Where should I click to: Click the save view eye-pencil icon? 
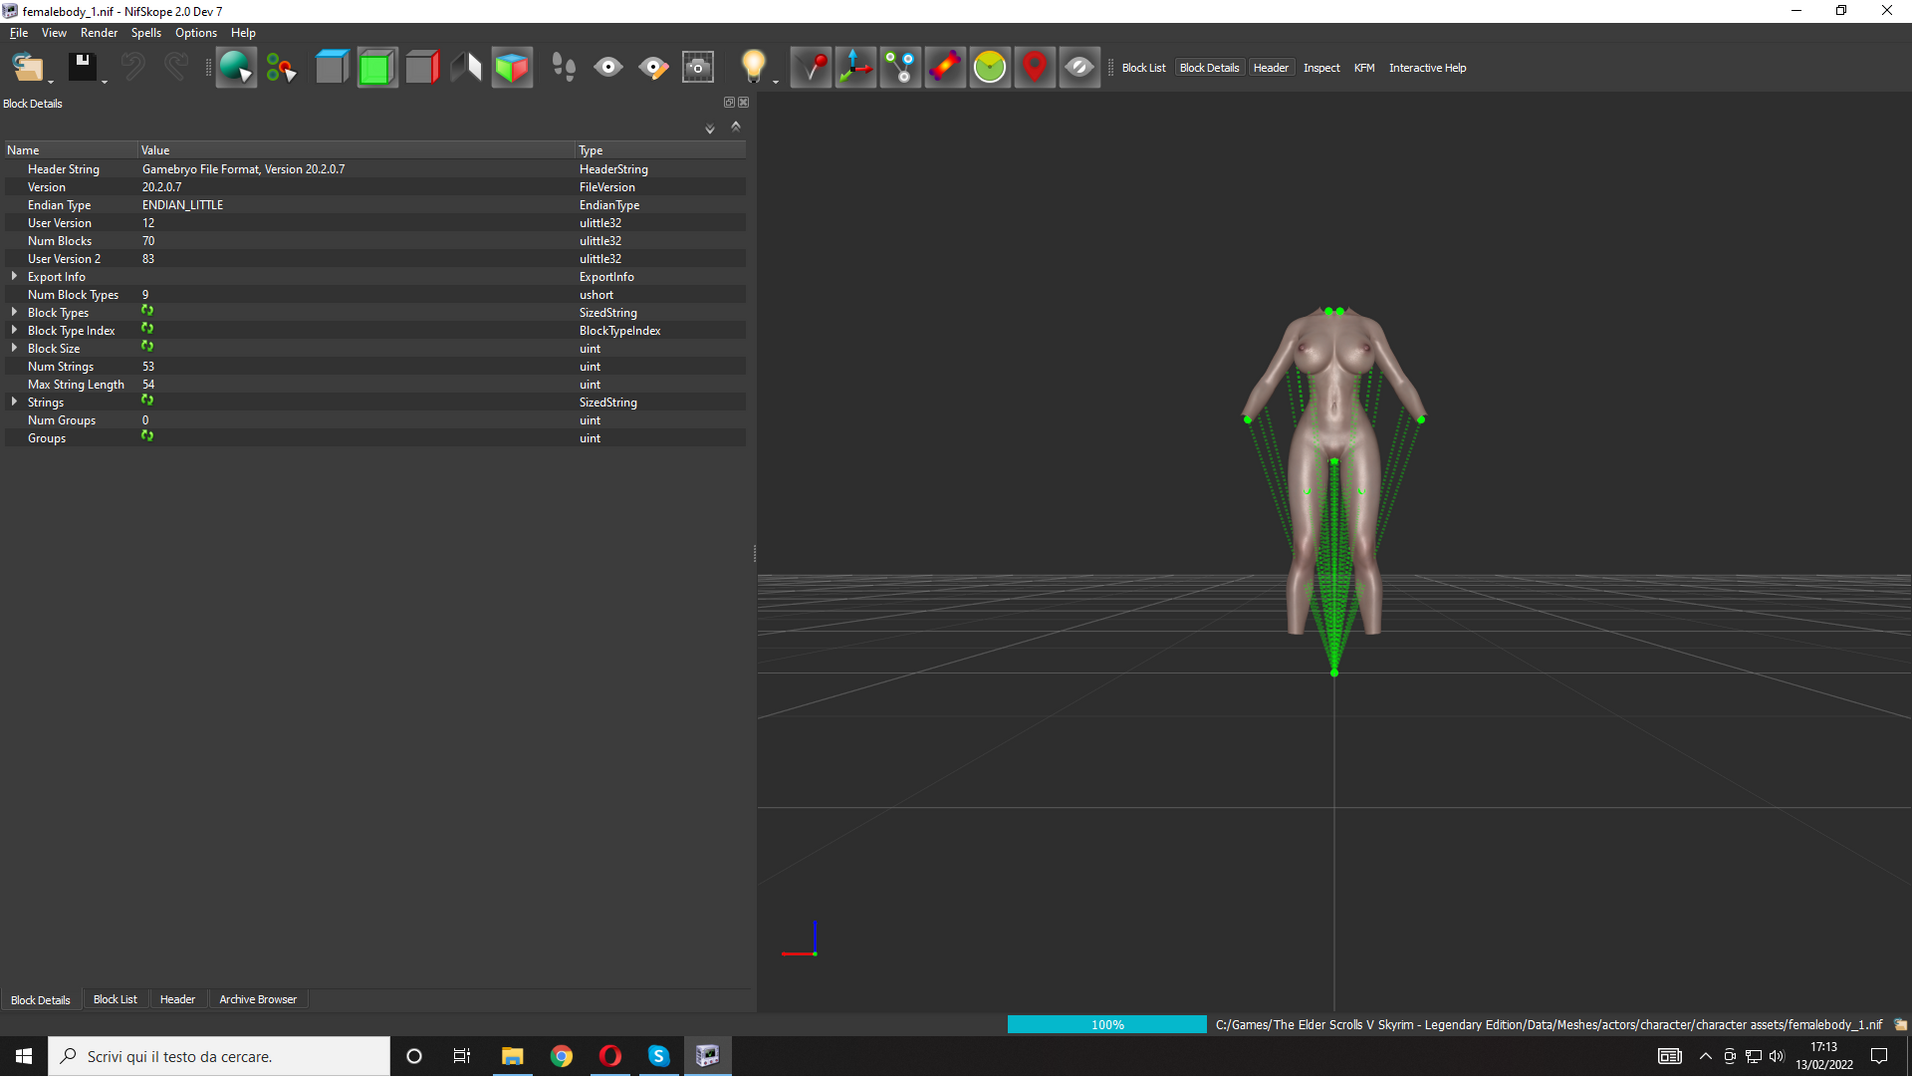point(653,67)
